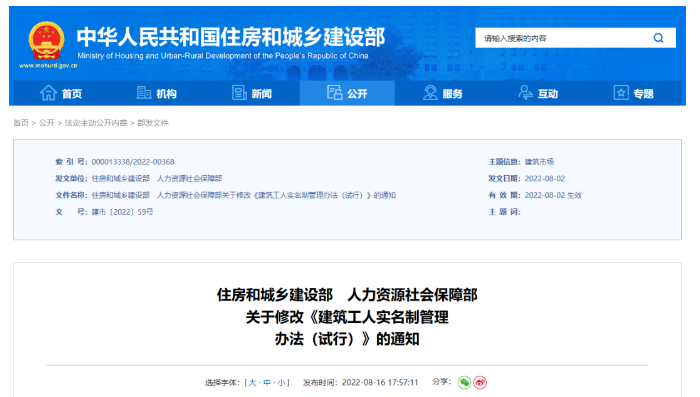Viewport: 700px width, 397px height.
Task: Click the index number 000013338/2022-00368
Action: (x=133, y=162)
